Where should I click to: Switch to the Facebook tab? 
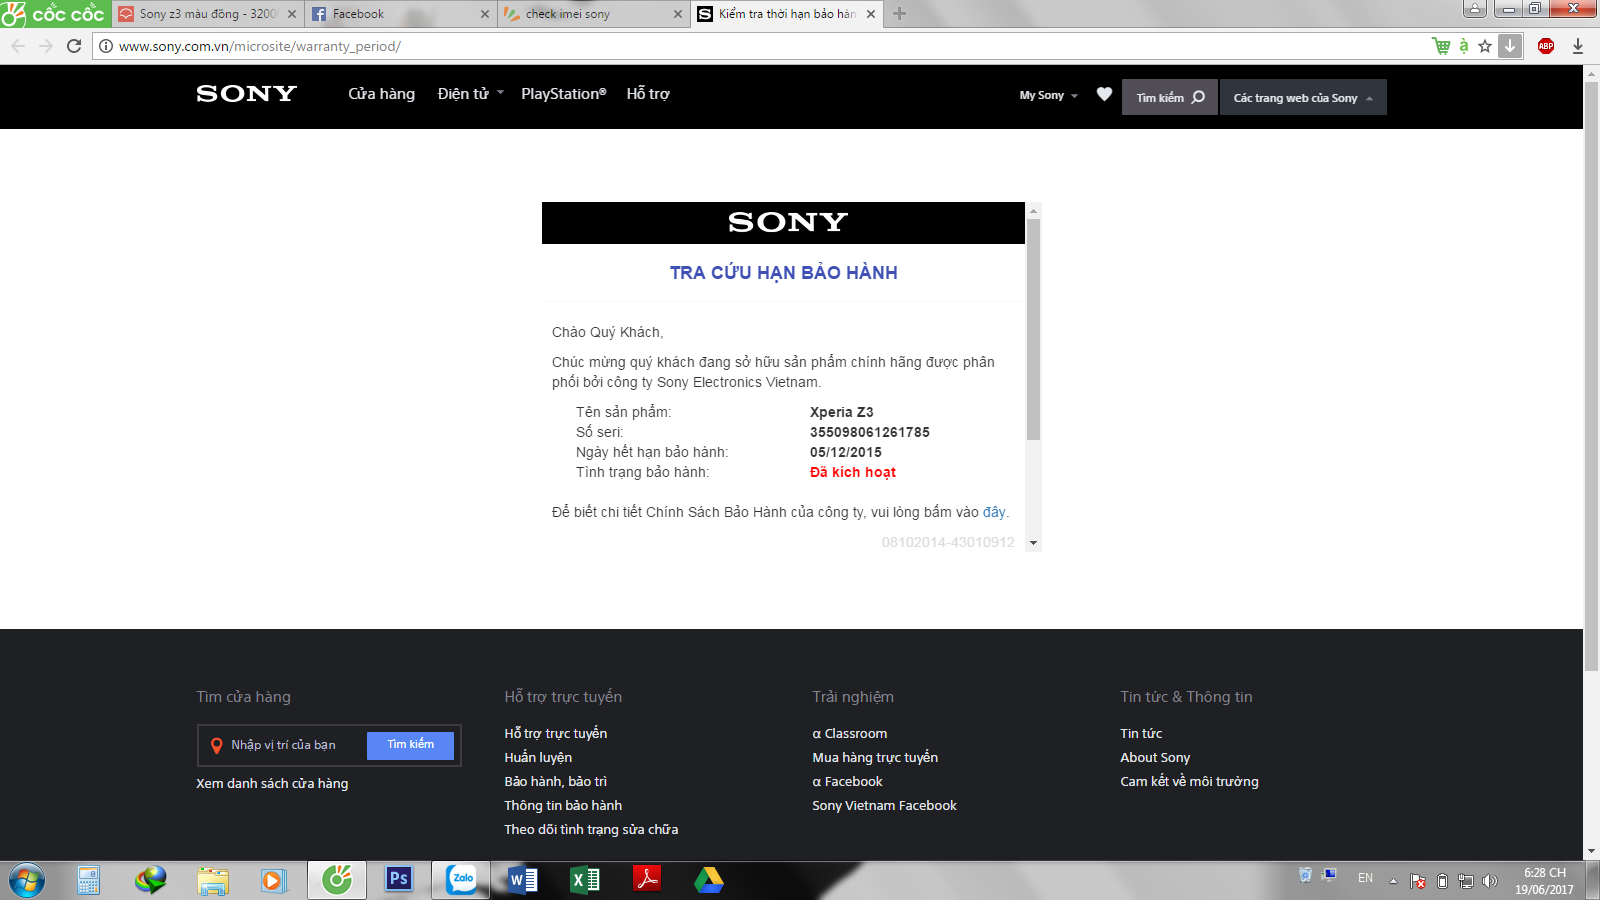400,14
